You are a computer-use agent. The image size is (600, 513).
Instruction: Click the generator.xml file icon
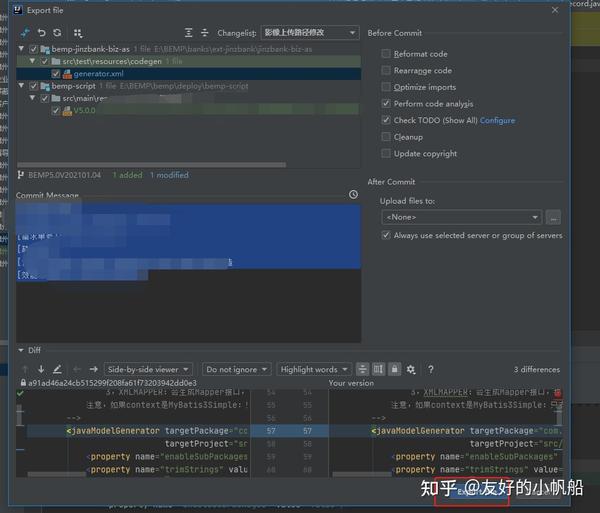tap(67, 74)
